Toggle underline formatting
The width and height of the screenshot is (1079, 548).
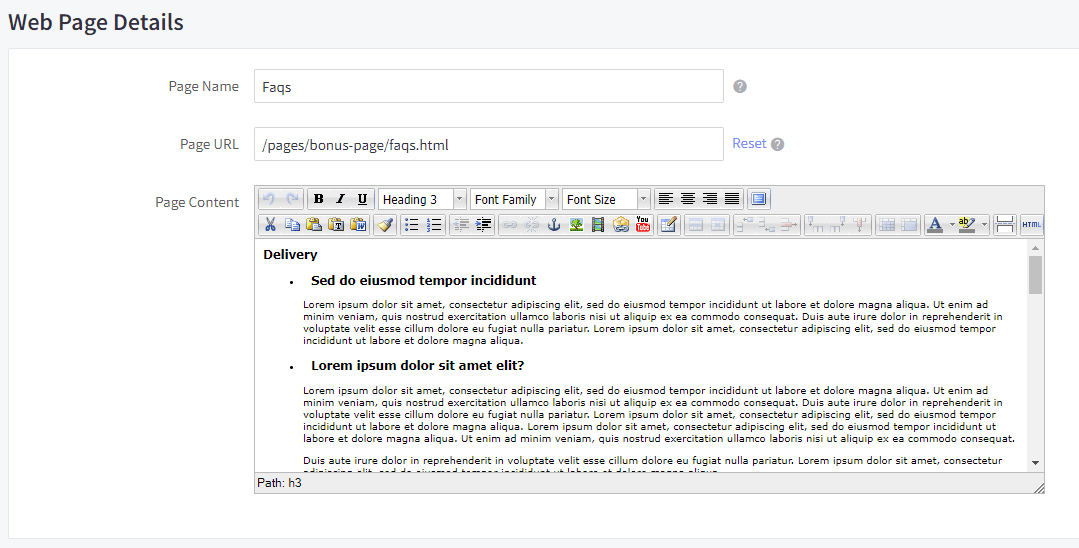(362, 199)
